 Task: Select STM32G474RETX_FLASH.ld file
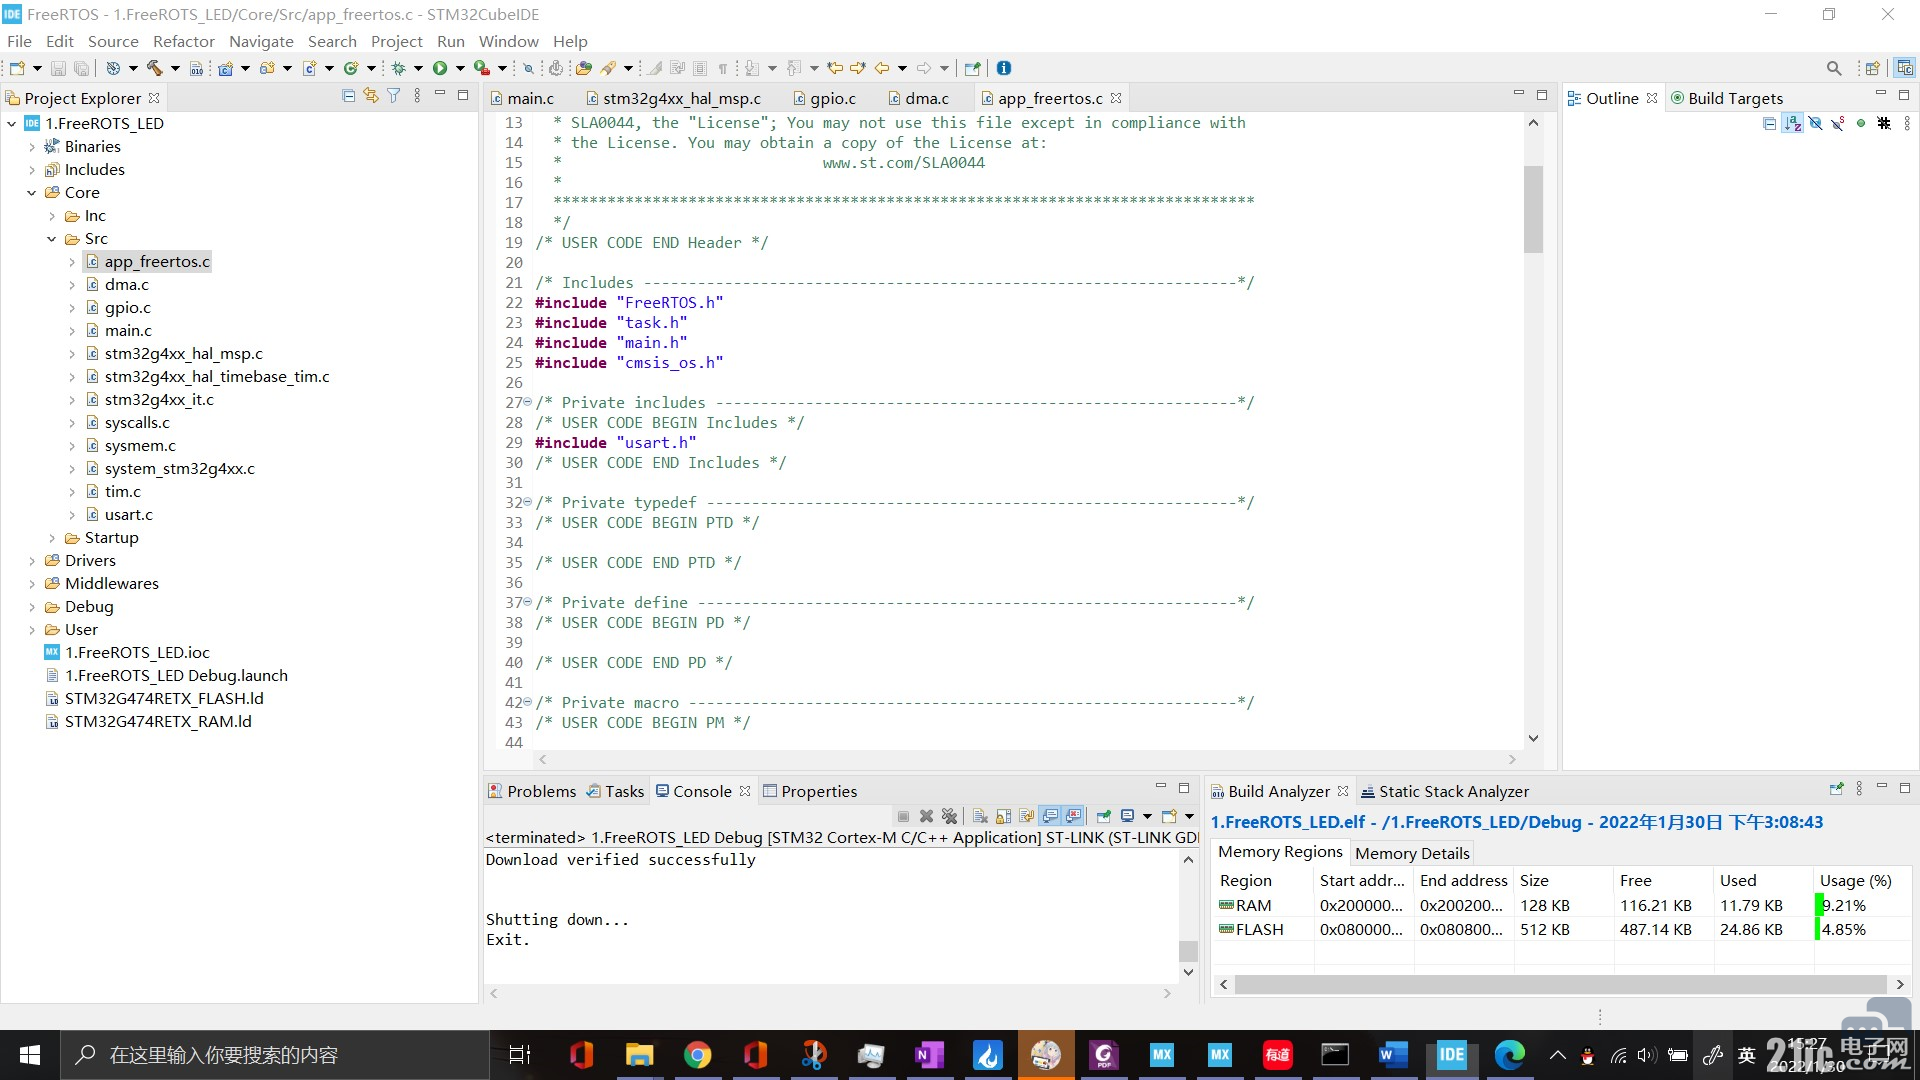164,699
